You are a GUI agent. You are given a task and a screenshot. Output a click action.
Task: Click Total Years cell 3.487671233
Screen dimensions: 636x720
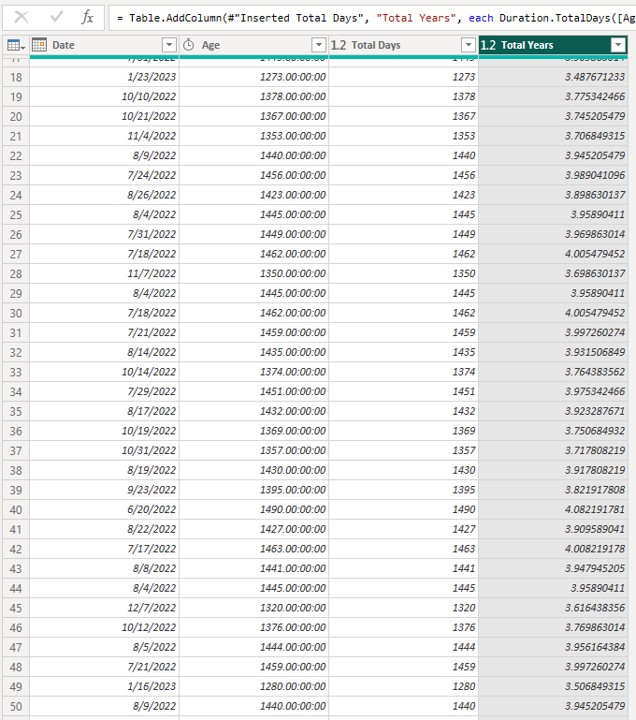553,77
